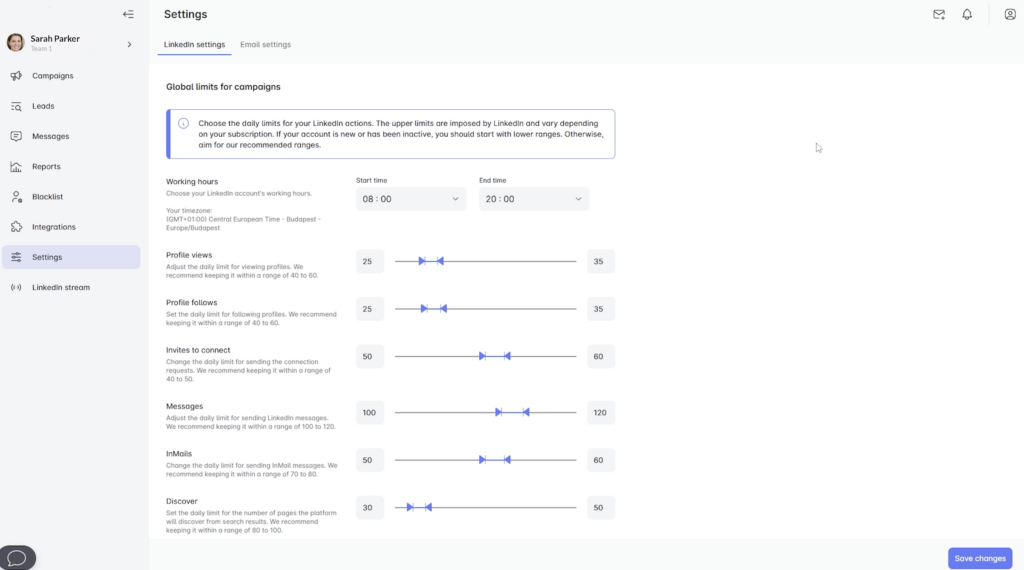Viewport: 1024px width, 570px height.
Task: Open Integrations puzzle icon
Action: 16,227
